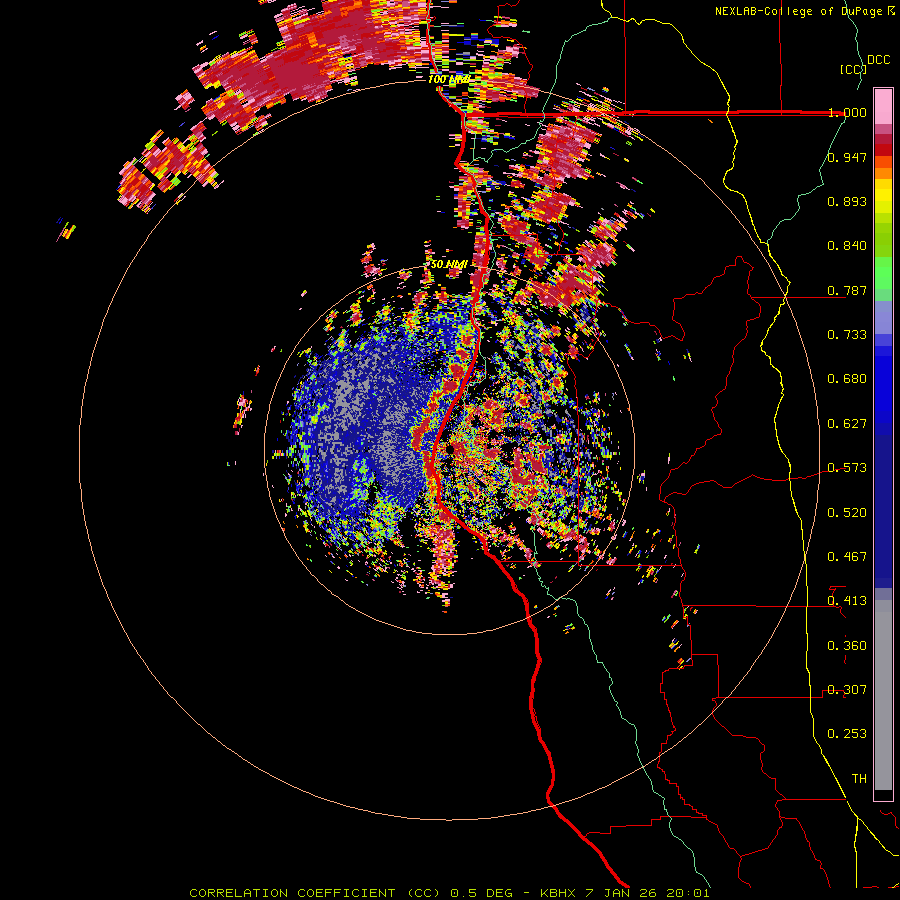Click the 0.947 legend value
Screen dimensions: 900x900
click(847, 157)
